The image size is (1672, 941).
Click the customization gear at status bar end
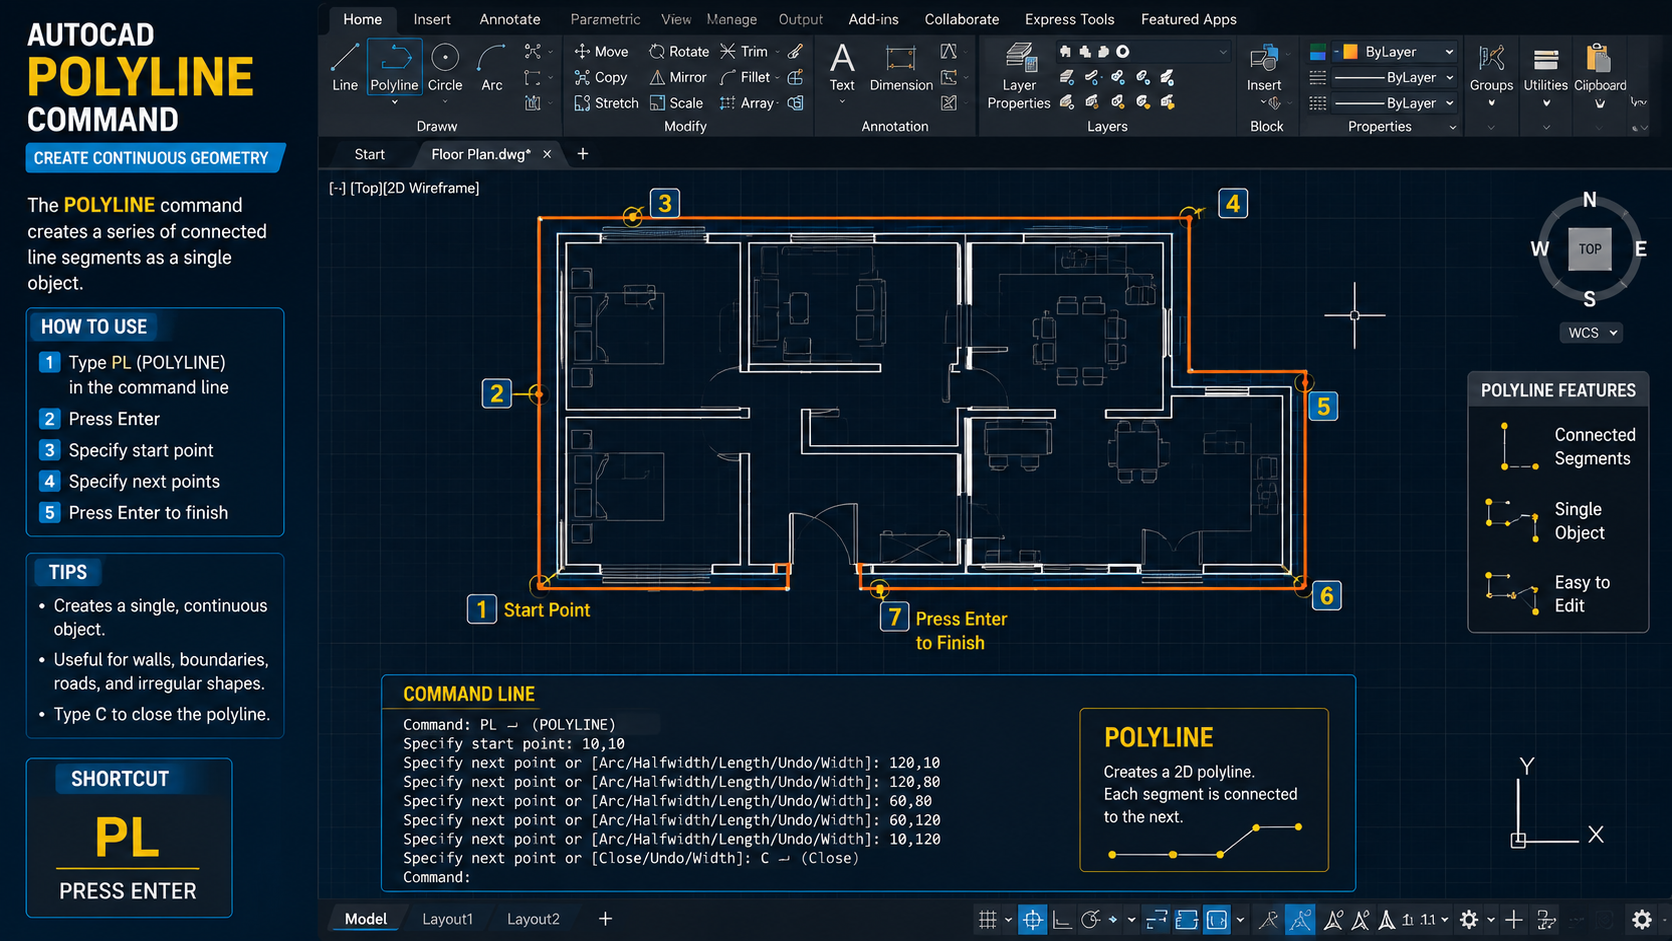[1642, 919]
